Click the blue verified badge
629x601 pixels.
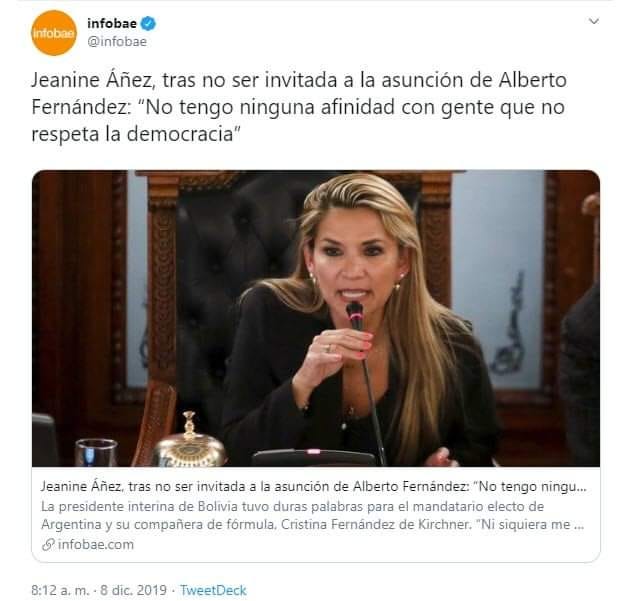coord(148,24)
